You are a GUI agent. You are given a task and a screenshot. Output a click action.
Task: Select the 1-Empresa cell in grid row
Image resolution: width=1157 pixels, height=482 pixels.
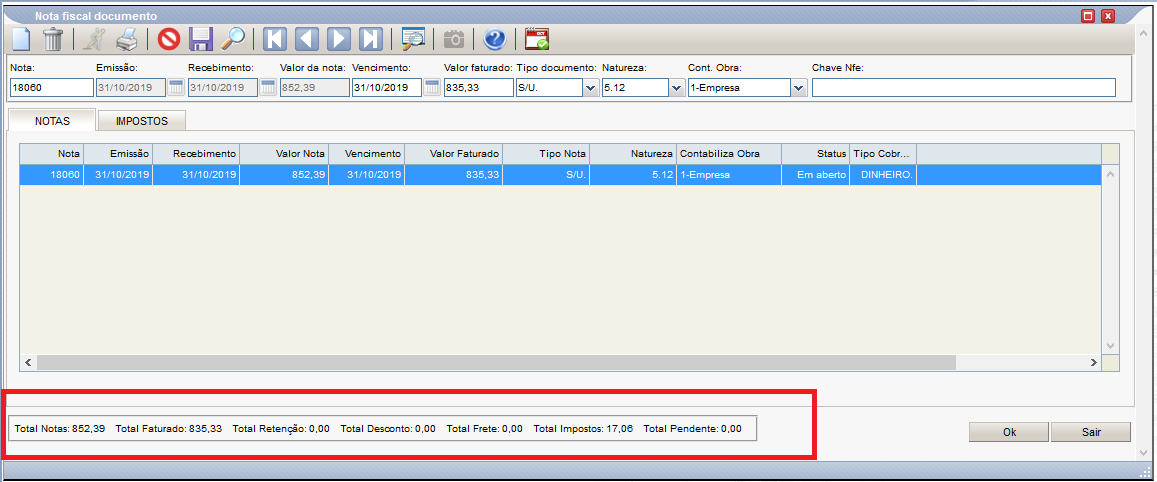(729, 175)
